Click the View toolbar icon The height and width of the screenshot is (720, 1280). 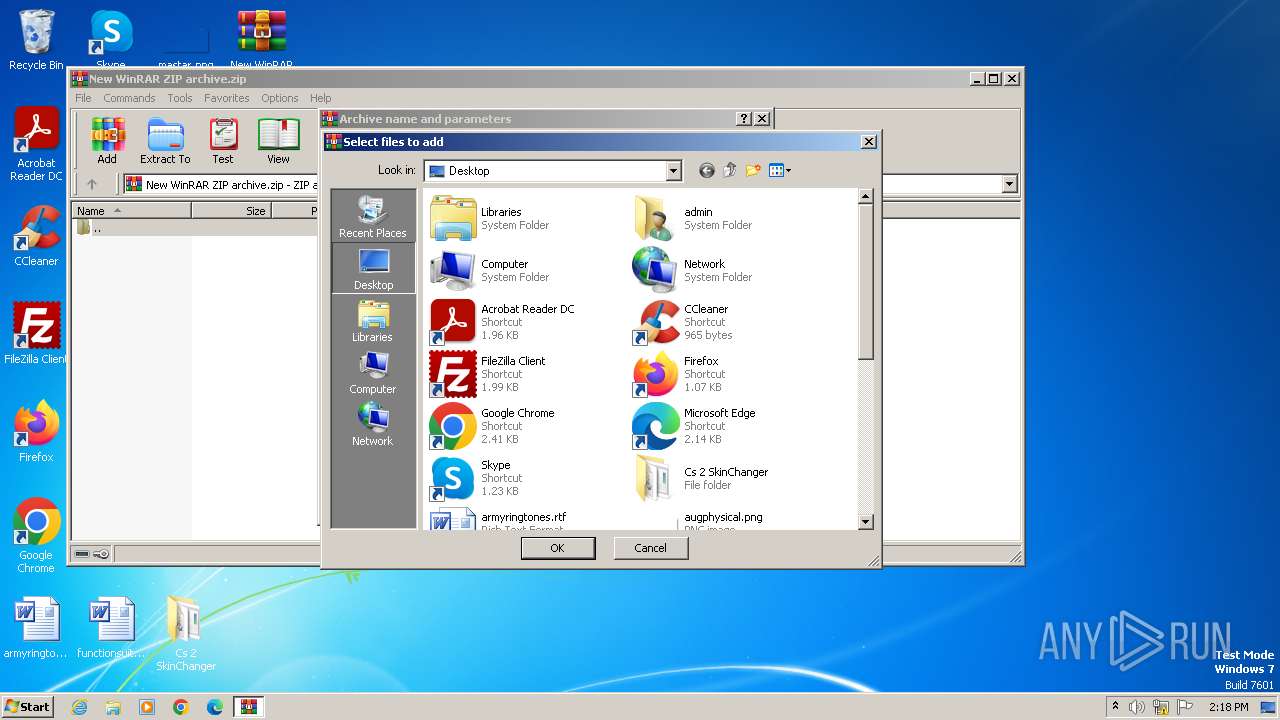pyautogui.click(x=278, y=141)
